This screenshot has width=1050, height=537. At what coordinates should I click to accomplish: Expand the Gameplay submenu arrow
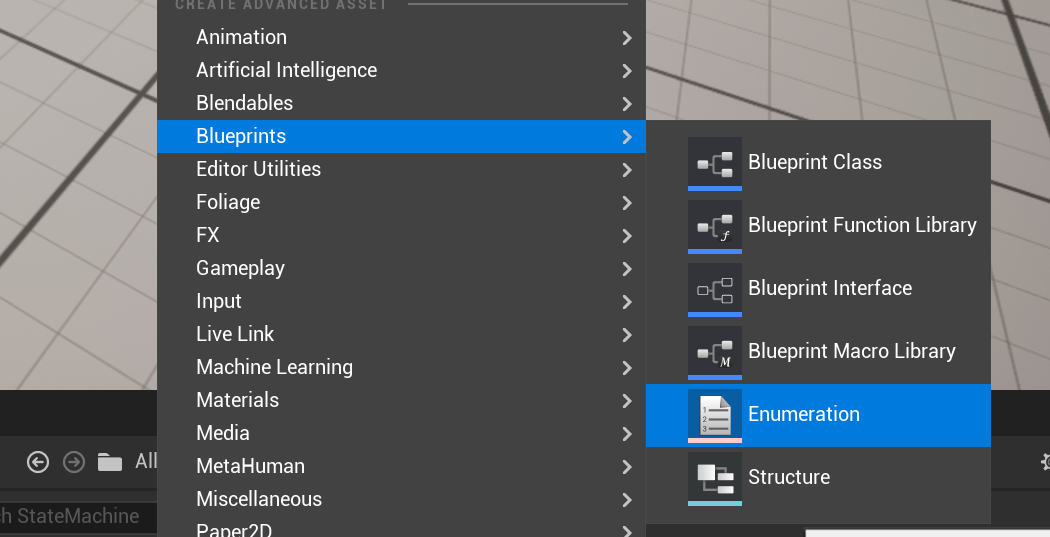pos(627,269)
